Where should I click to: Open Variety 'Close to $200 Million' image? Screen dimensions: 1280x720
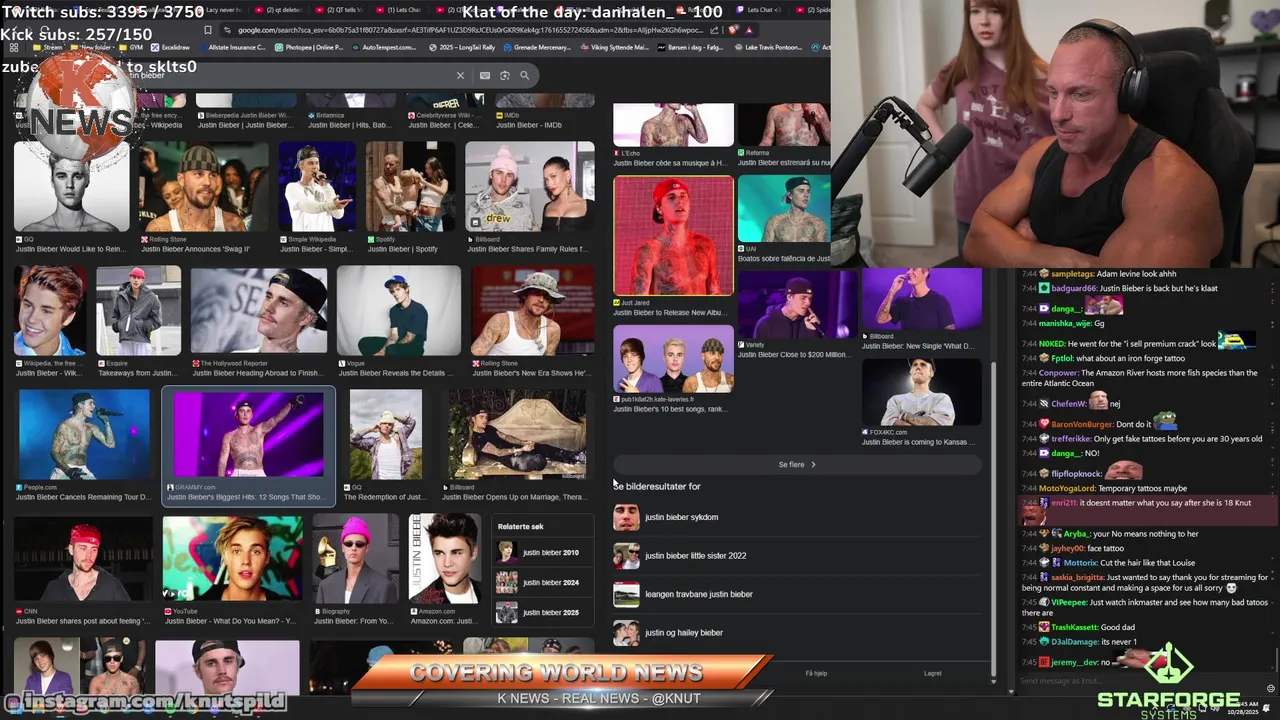(797, 304)
